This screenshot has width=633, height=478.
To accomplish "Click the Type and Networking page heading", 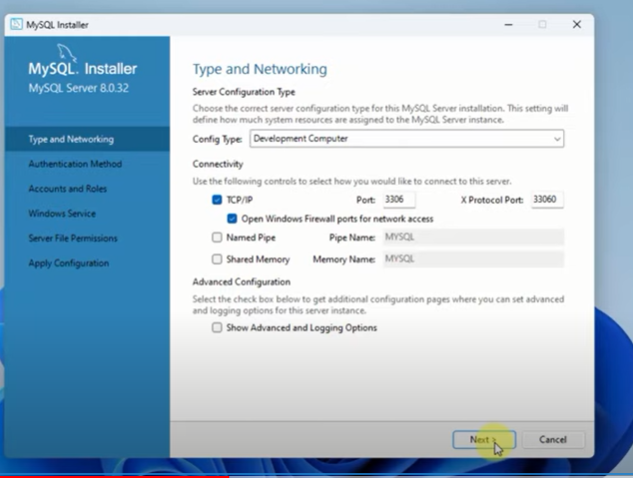I will point(260,69).
